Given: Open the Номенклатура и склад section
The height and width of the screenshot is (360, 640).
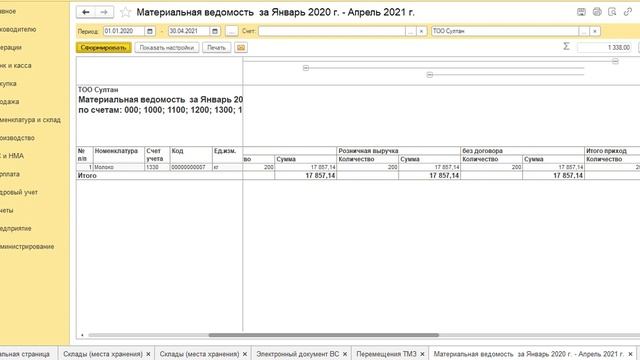Looking at the screenshot, I should 30,120.
